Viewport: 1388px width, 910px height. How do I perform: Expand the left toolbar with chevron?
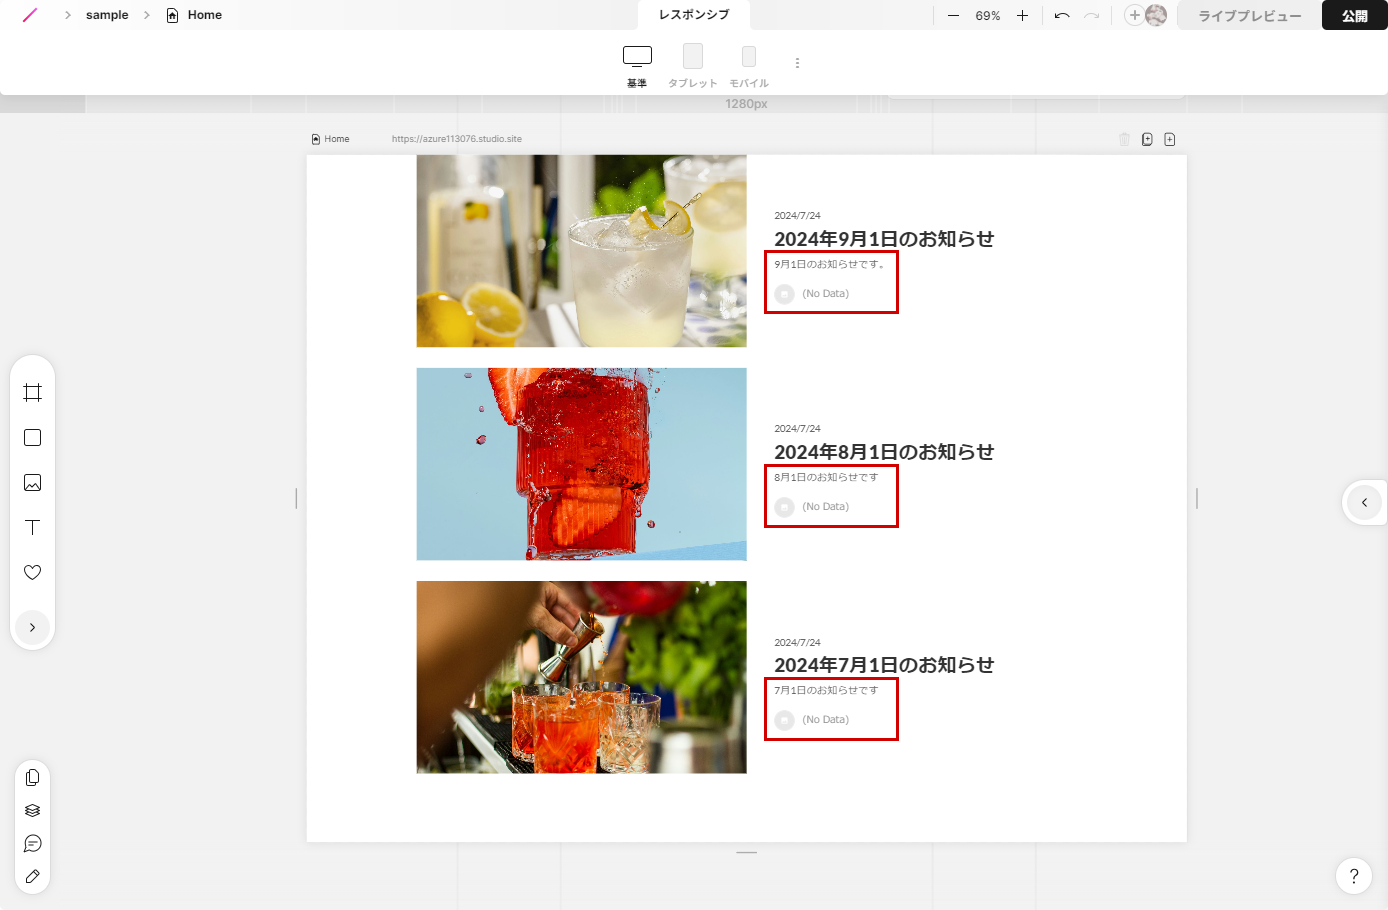pos(32,627)
